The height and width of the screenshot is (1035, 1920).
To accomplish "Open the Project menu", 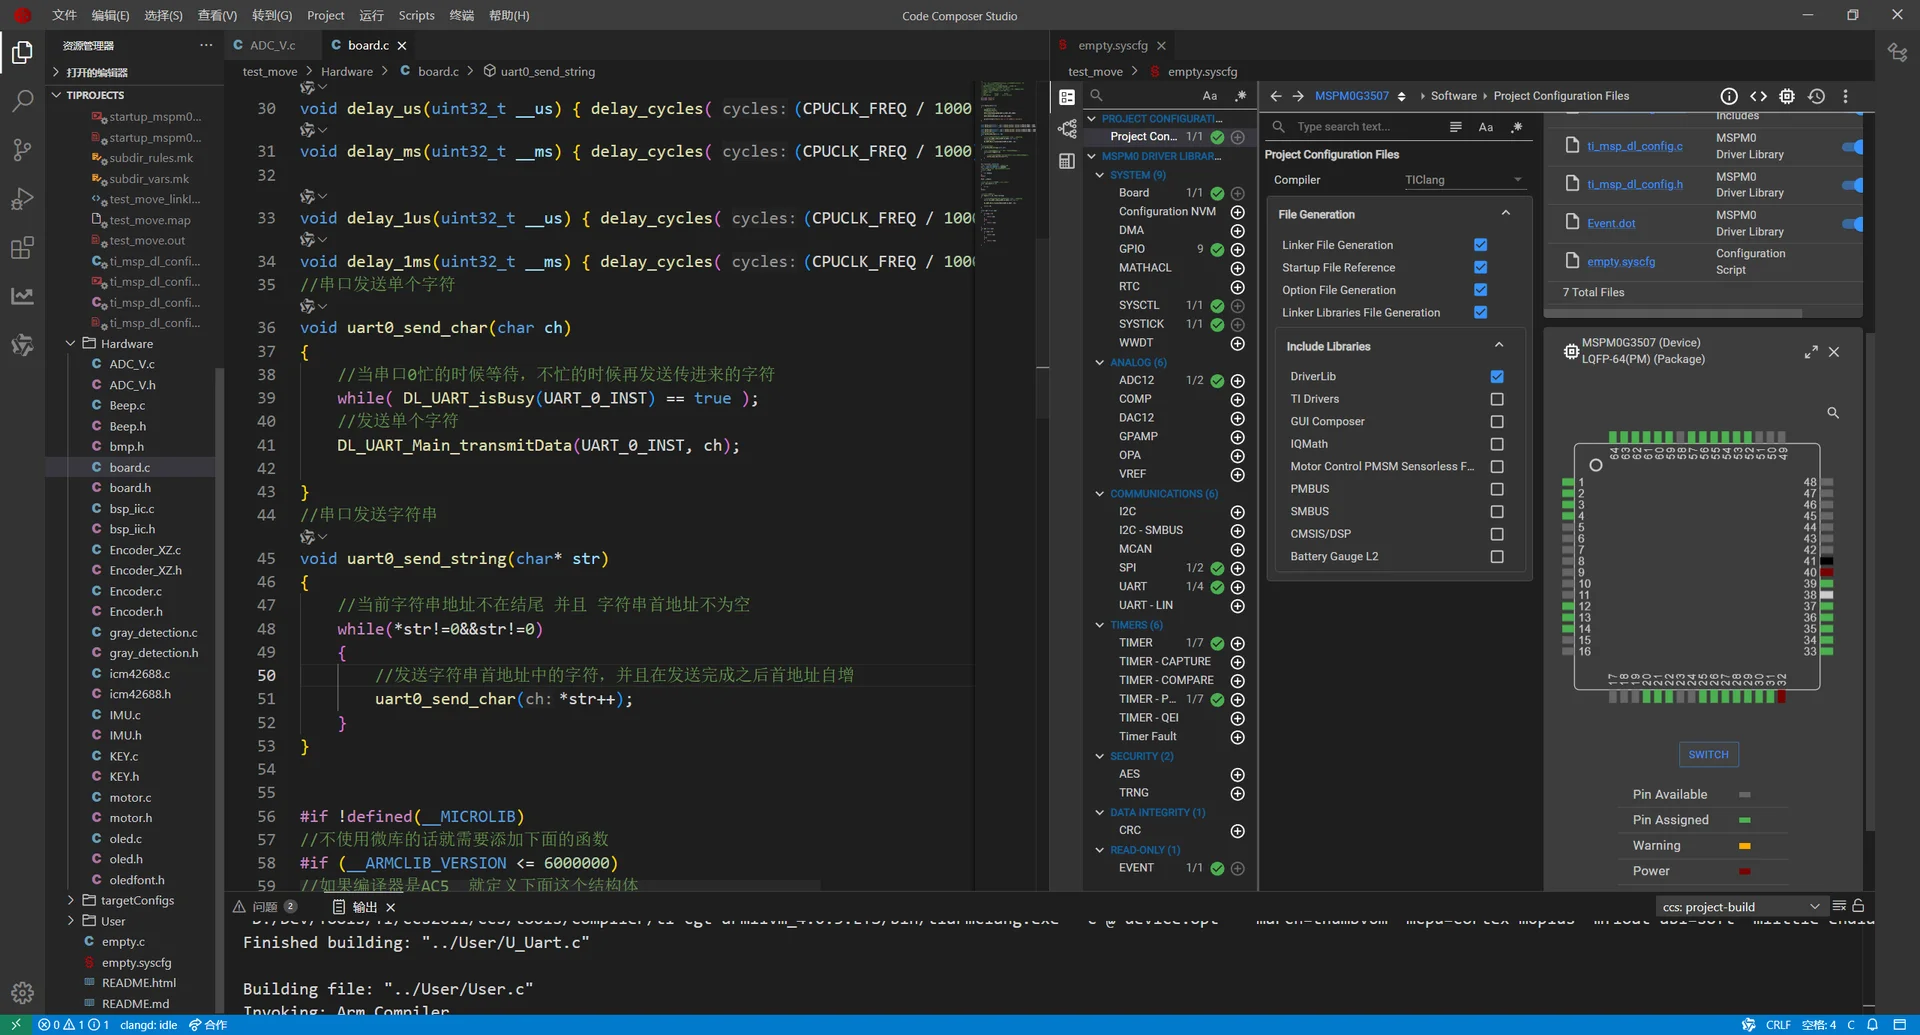I will (x=325, y=15).
